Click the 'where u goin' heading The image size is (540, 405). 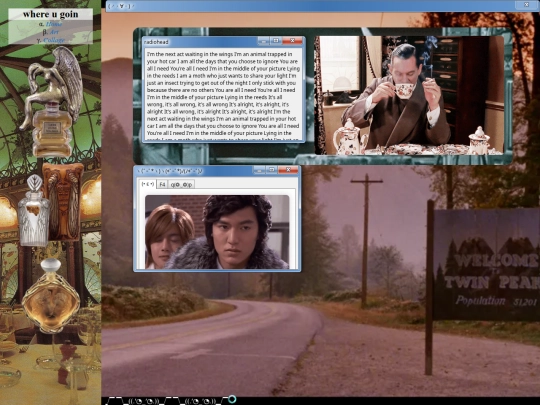[51, 14]
